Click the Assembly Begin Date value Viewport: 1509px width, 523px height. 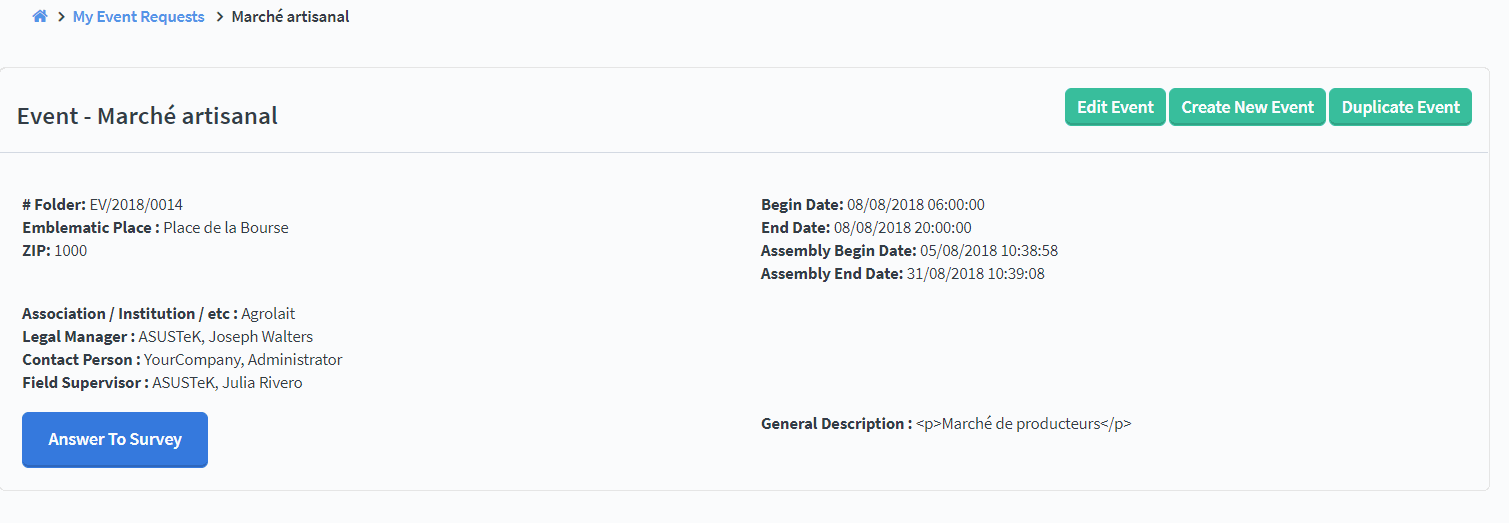[989, 251]
